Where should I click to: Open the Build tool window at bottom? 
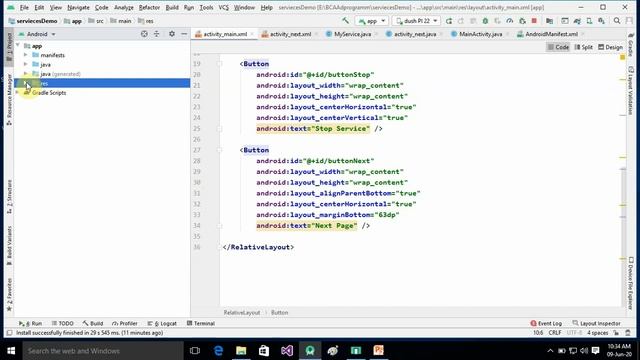[93, 323]
